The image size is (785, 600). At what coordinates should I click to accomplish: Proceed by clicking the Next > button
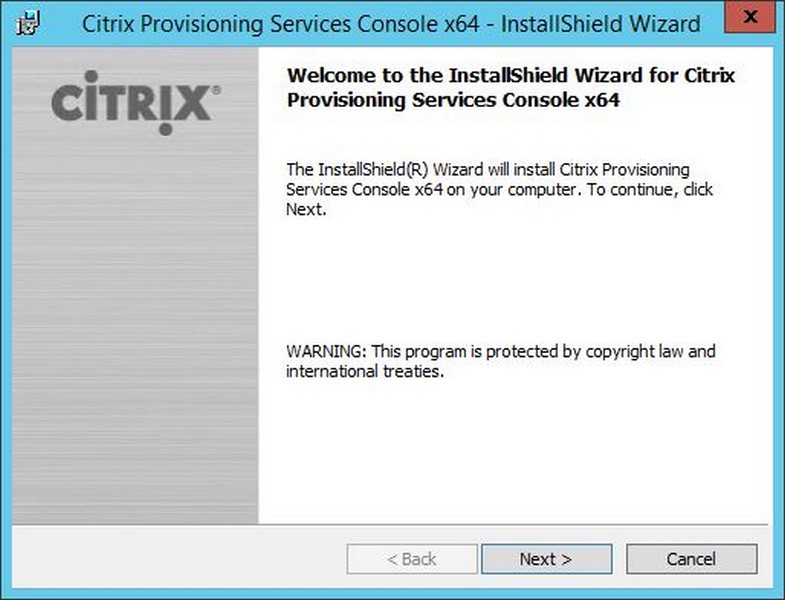coord(546,559)
